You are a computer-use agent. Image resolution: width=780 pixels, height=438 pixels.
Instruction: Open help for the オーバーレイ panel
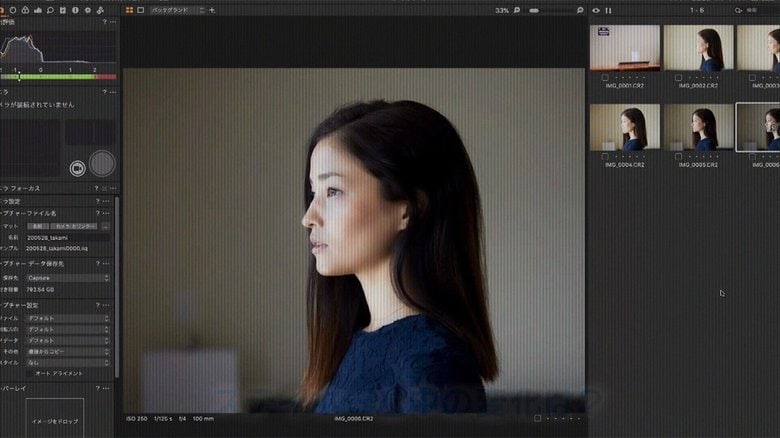click(98, 388)
